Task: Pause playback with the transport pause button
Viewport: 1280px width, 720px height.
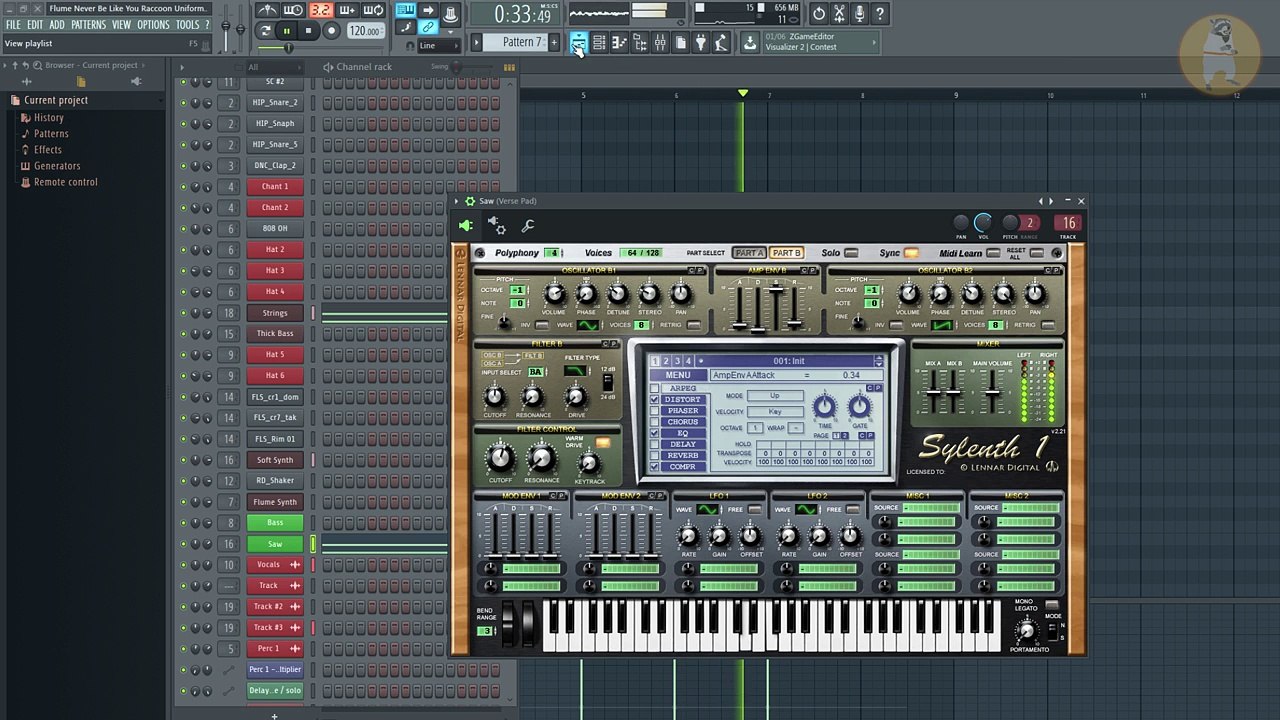Action: click(x=287, y=31)
